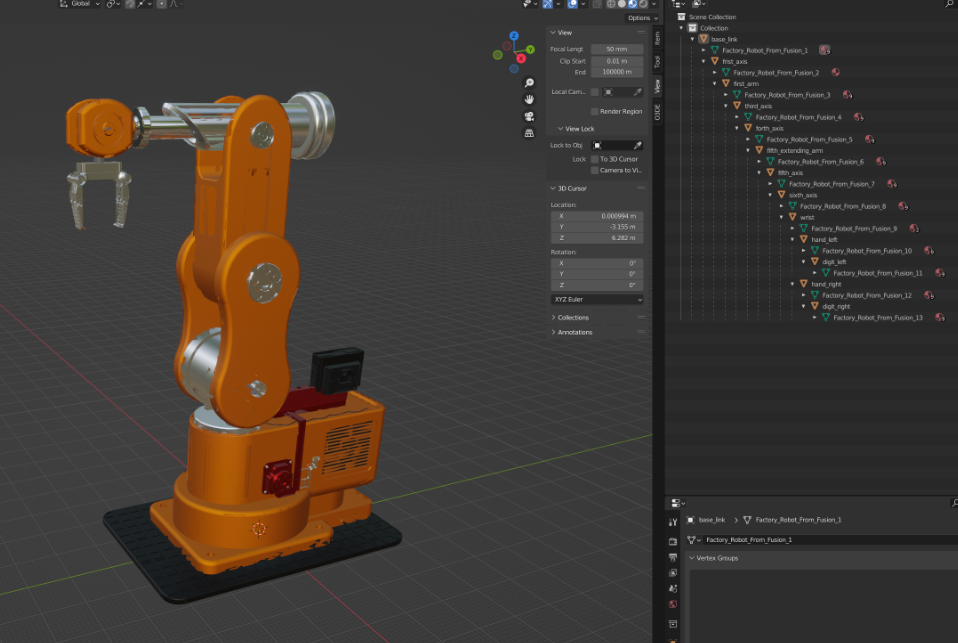Screen dimensions: 958x643
Task: Toggle X-ray mode in viewport header
Action: (597, 4)
